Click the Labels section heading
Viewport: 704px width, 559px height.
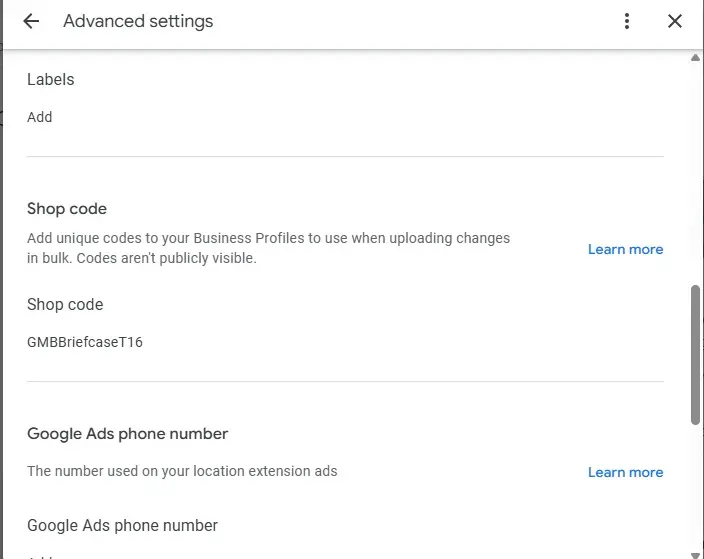[x=51, y=79]
